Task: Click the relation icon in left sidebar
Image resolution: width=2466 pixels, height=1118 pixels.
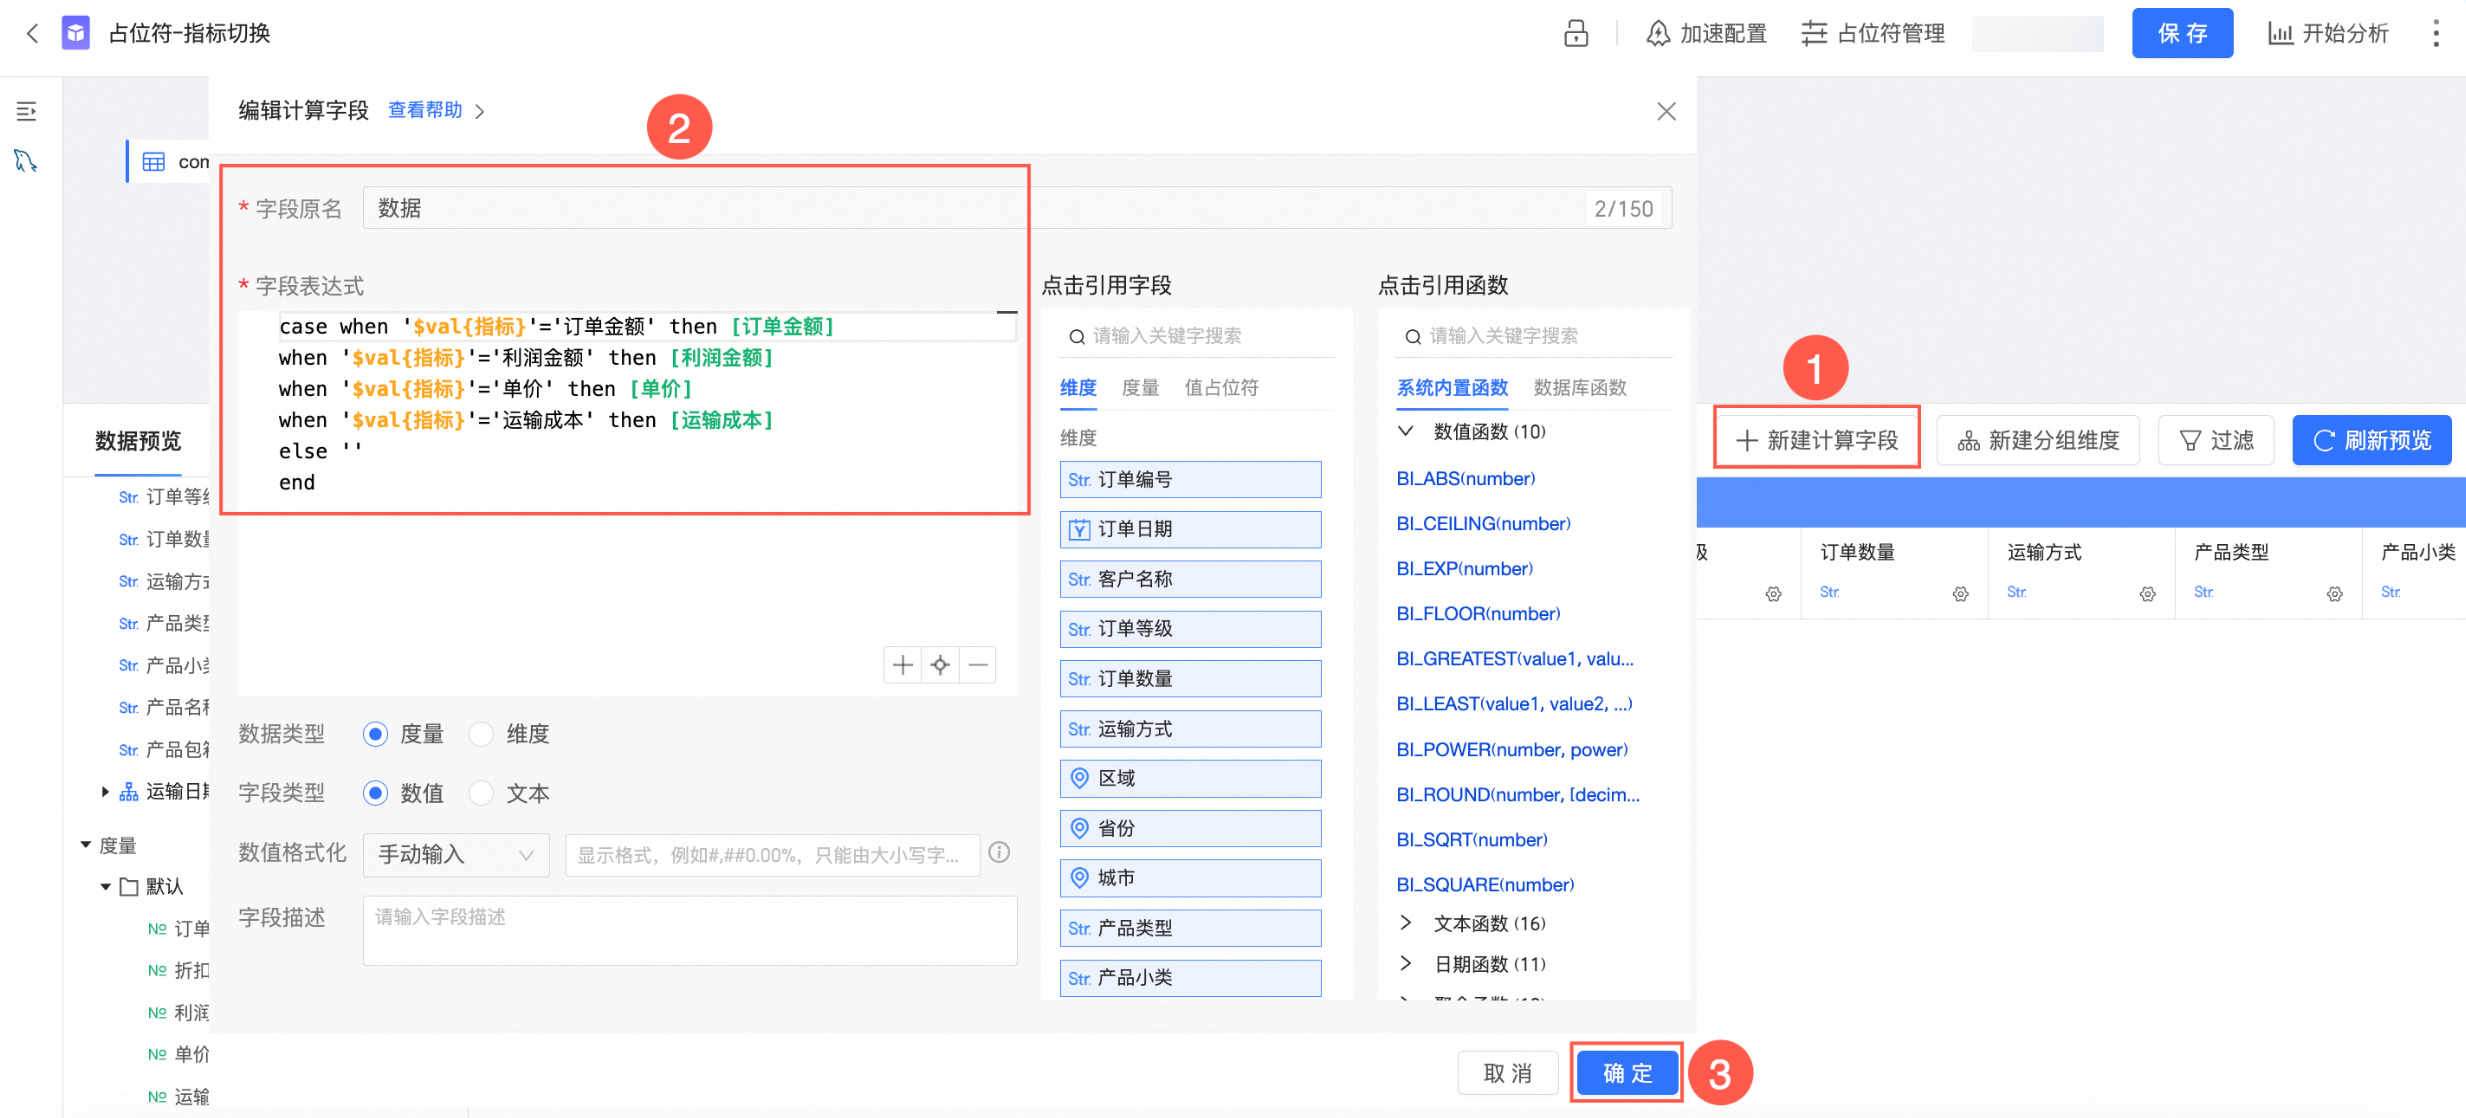Action: 26,160
